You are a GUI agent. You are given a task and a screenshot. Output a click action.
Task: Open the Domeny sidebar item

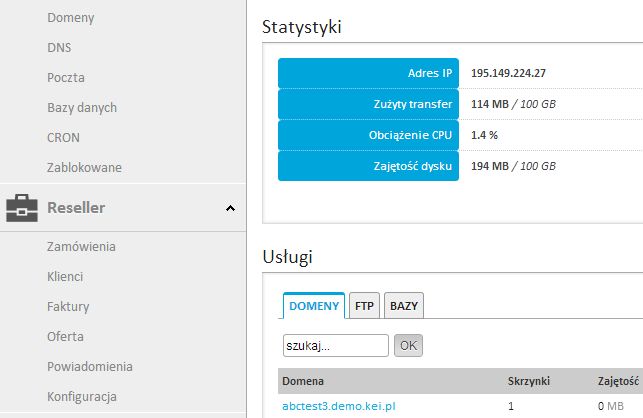(x=71, y=17)
